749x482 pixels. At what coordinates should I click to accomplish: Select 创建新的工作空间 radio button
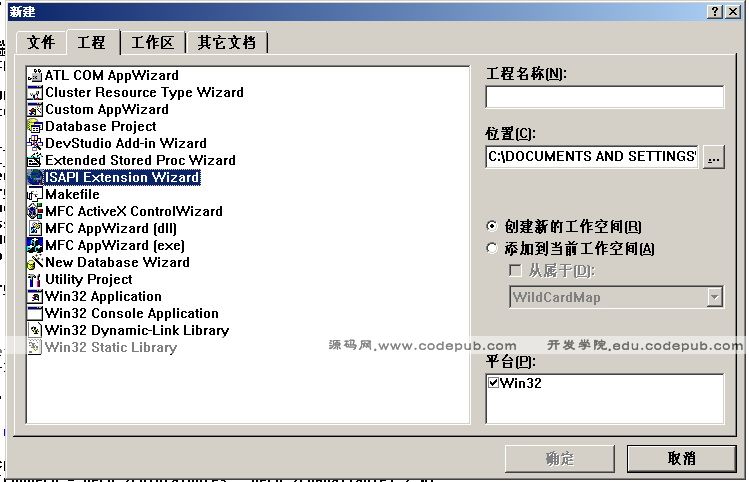[492, 226]
